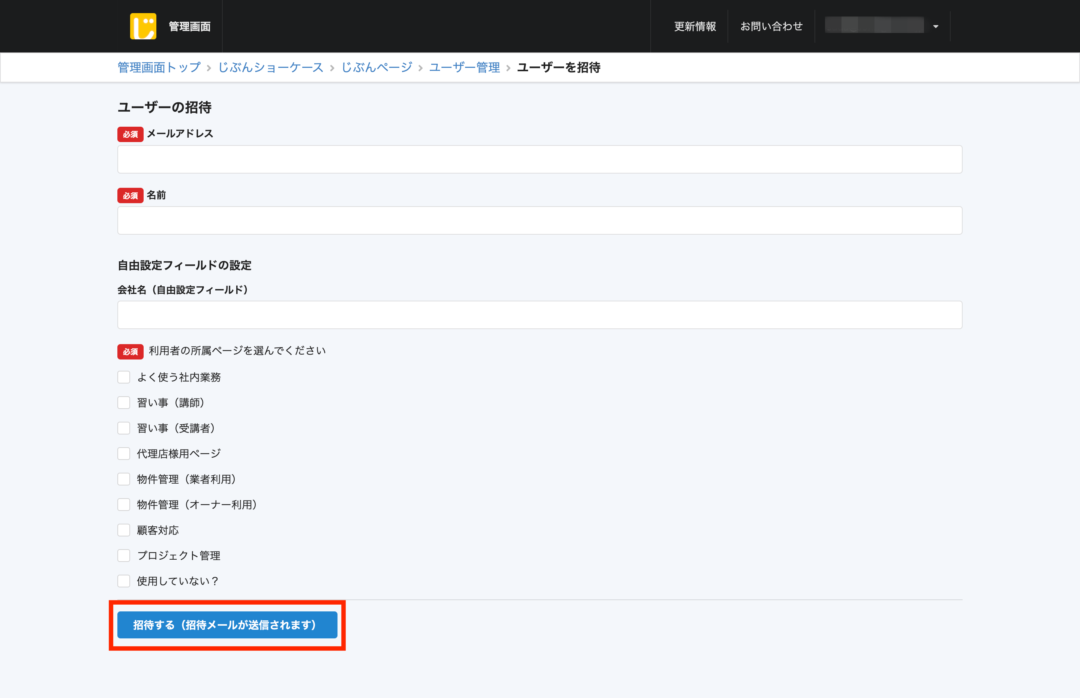Toggle the 顧客対応 checkbox
1080x698 pixels.
[x=124, y=530]
